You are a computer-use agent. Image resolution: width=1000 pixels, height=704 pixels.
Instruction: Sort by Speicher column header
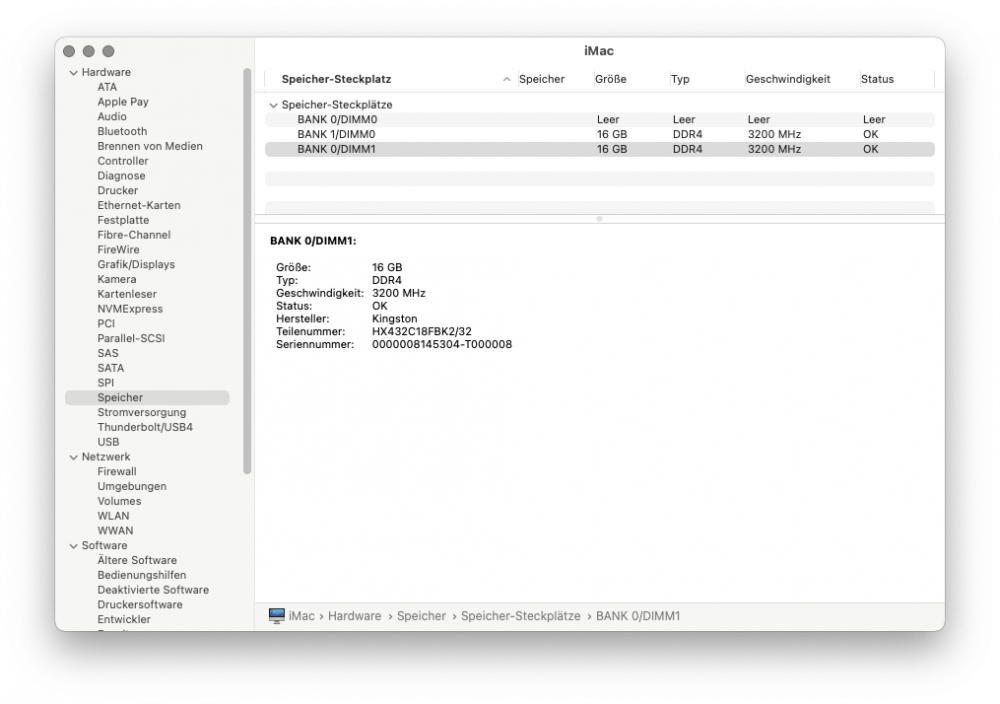541,79
